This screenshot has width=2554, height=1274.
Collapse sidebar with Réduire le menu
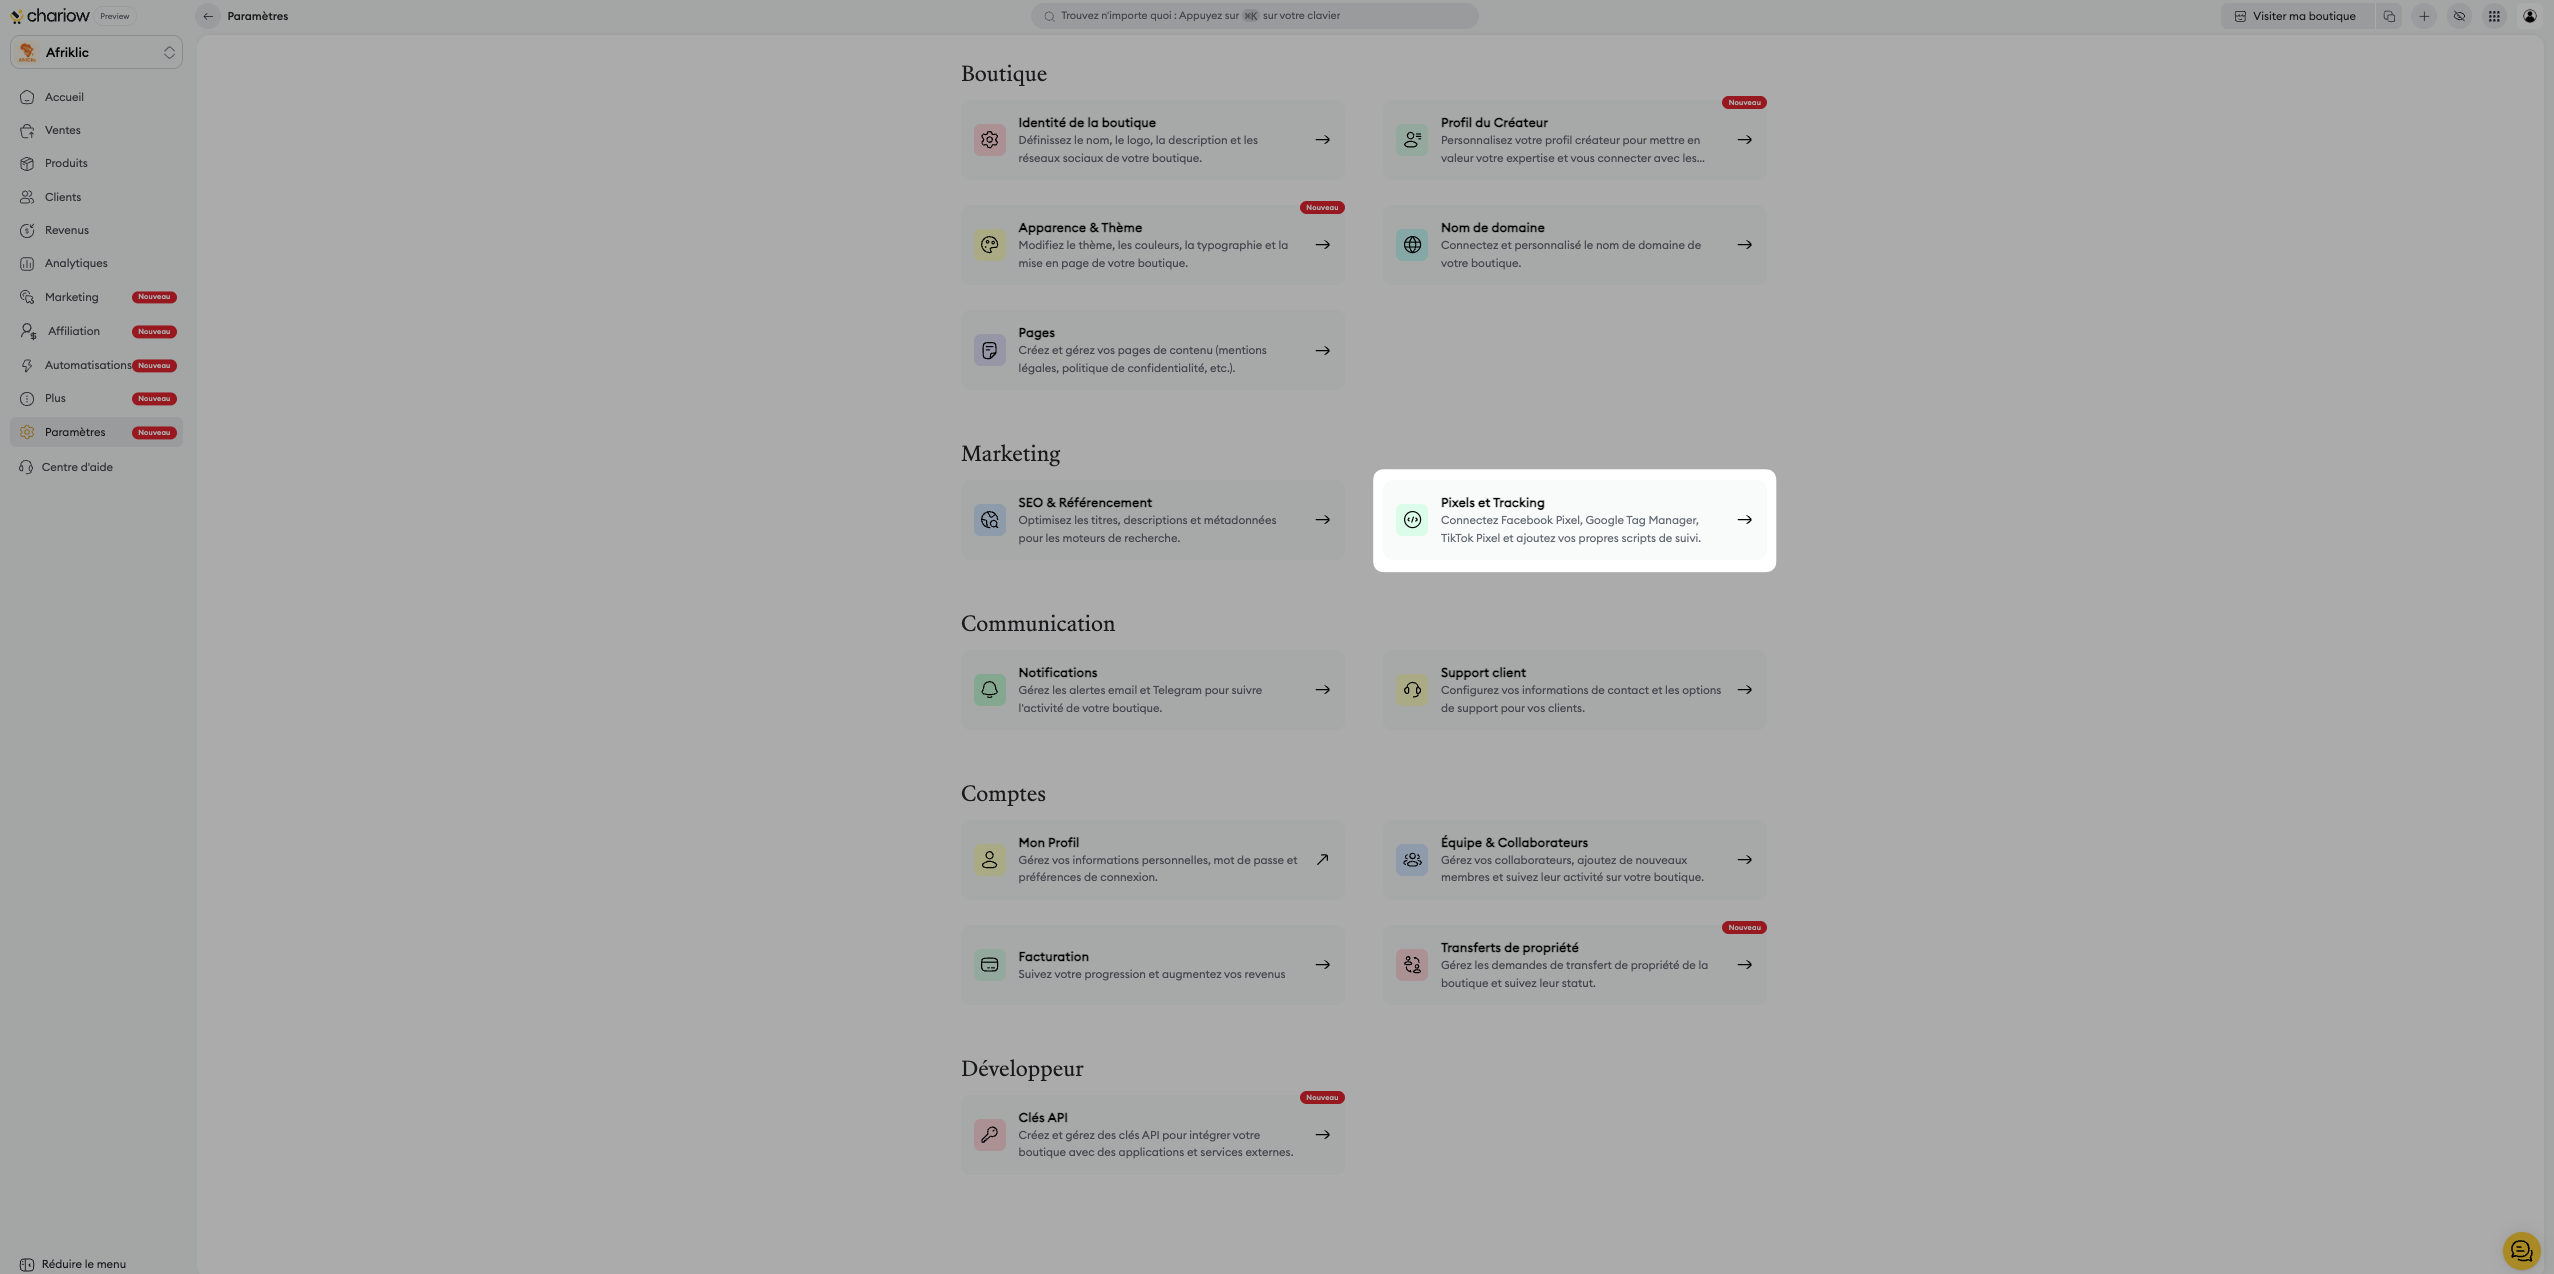click(73, 1264)
